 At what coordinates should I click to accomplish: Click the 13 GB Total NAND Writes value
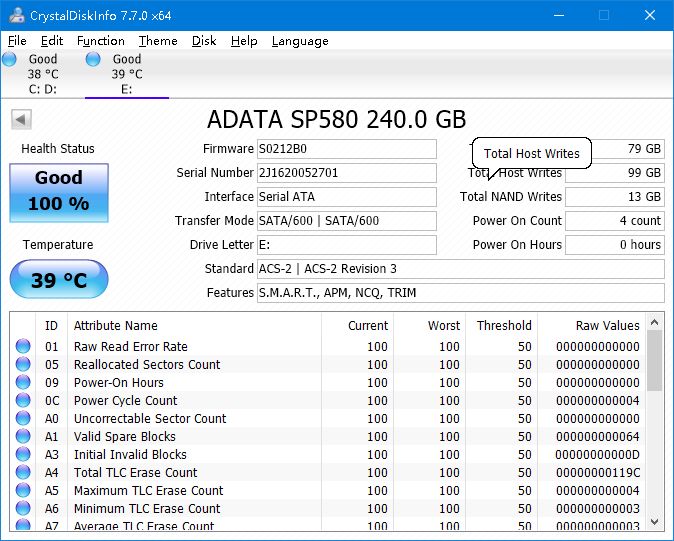point(615,197)
